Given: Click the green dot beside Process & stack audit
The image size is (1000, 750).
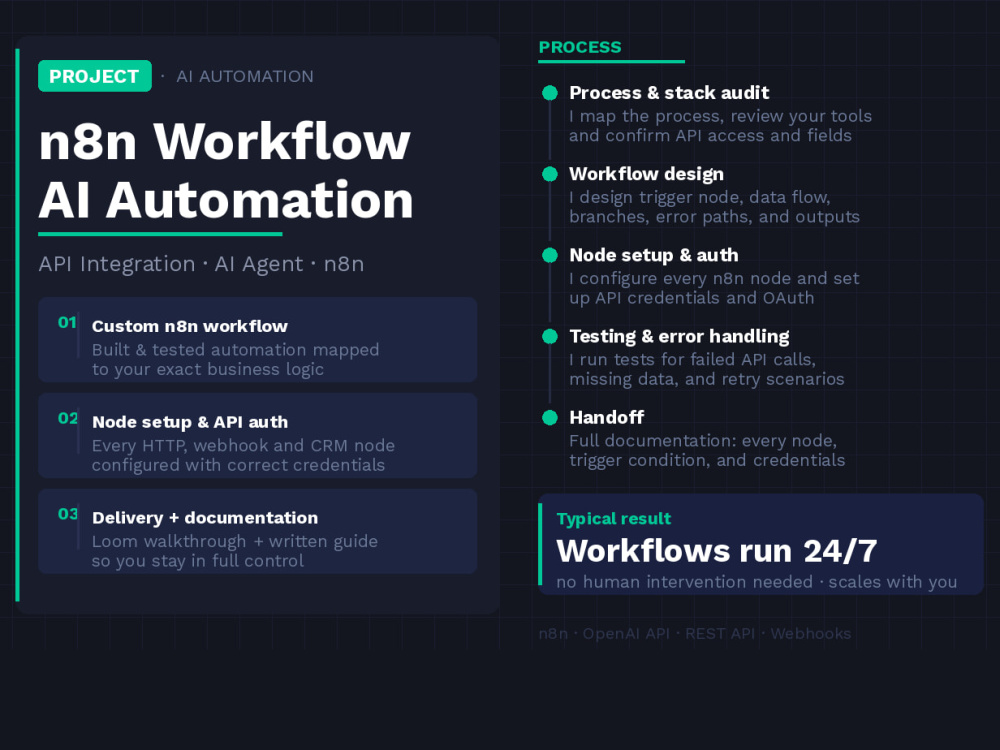Looking at the screenshot, I should click(550, 93).
